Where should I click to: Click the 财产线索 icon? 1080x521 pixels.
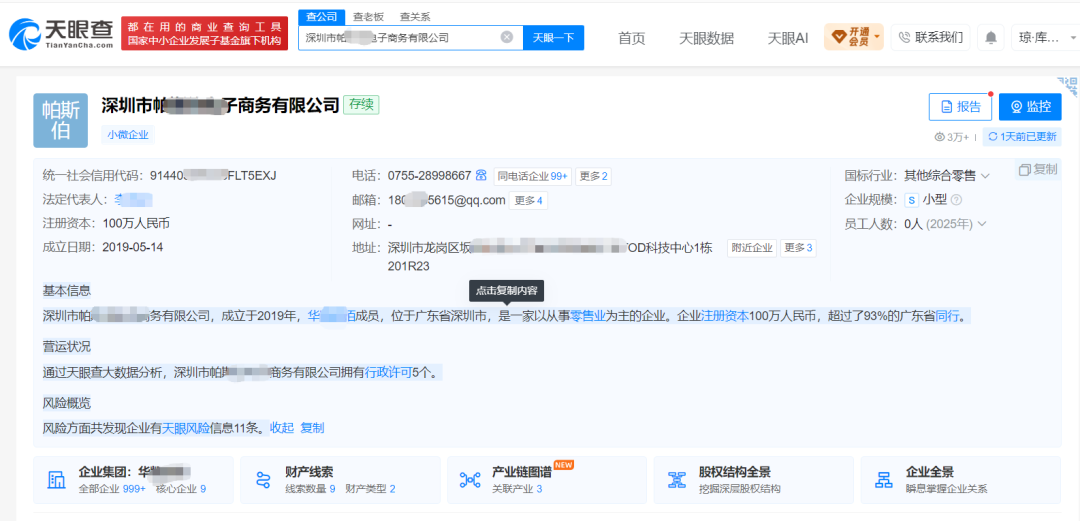pyautogui.click(x=263, y=480)
